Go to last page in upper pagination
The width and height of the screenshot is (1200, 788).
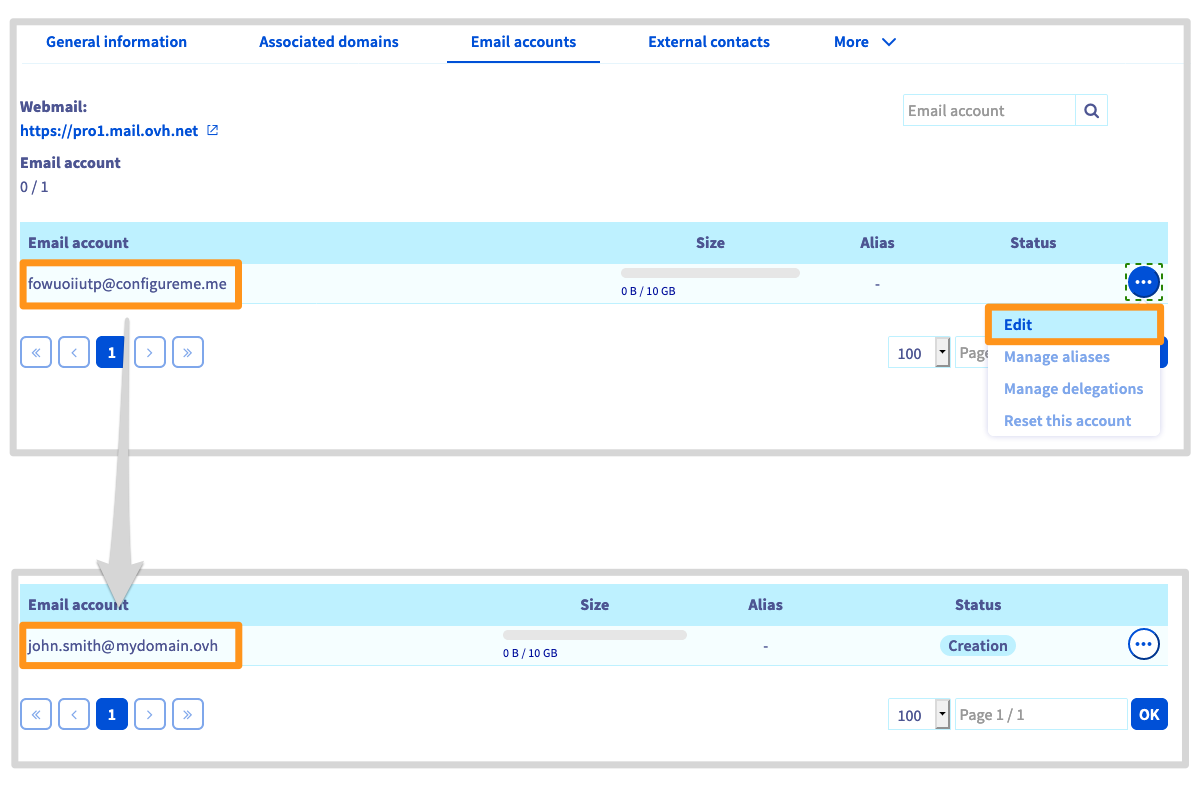click(188, 353)
